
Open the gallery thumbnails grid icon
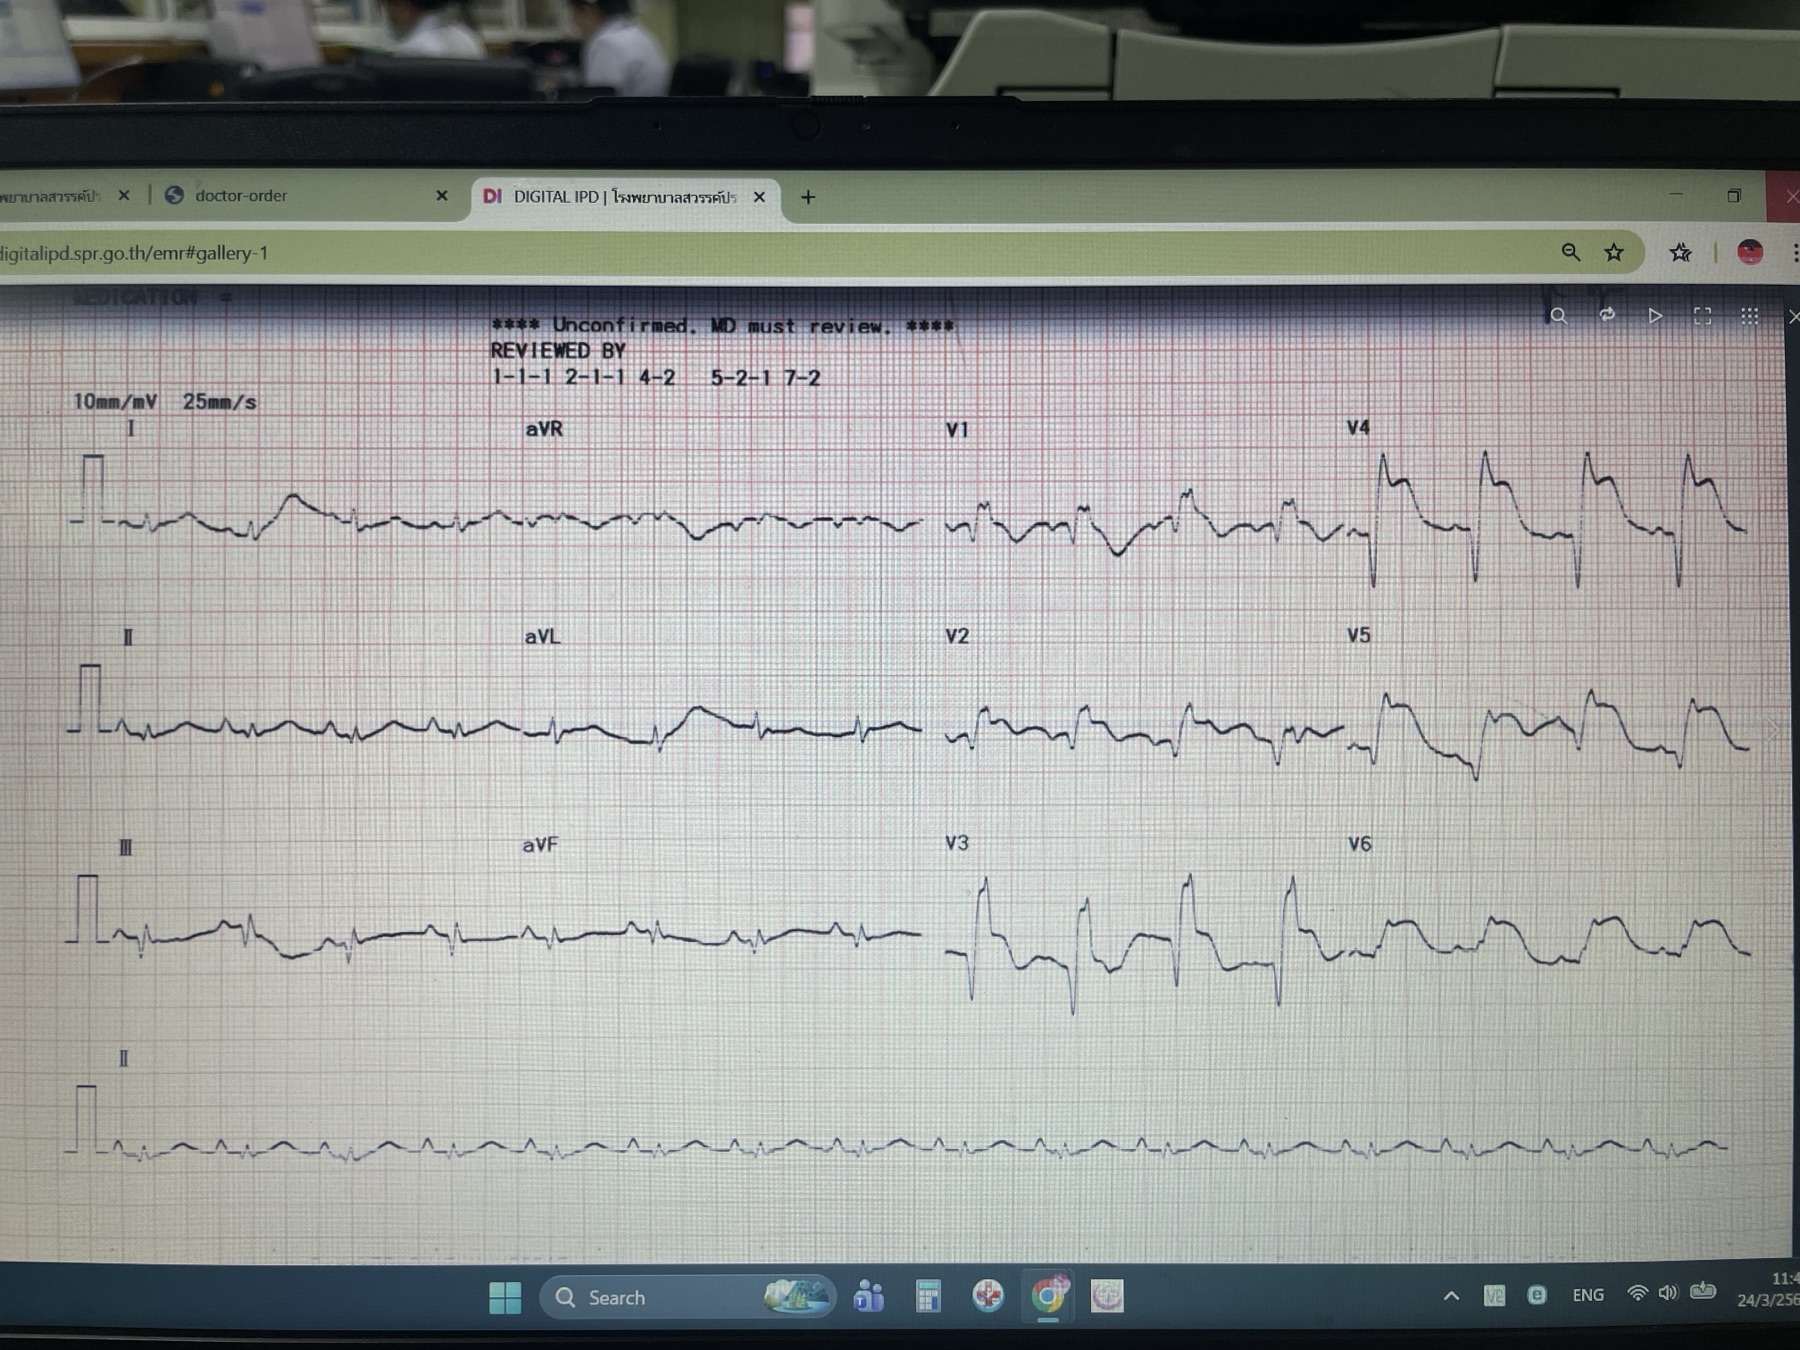pyautogui.click(x=1749, y=316)
